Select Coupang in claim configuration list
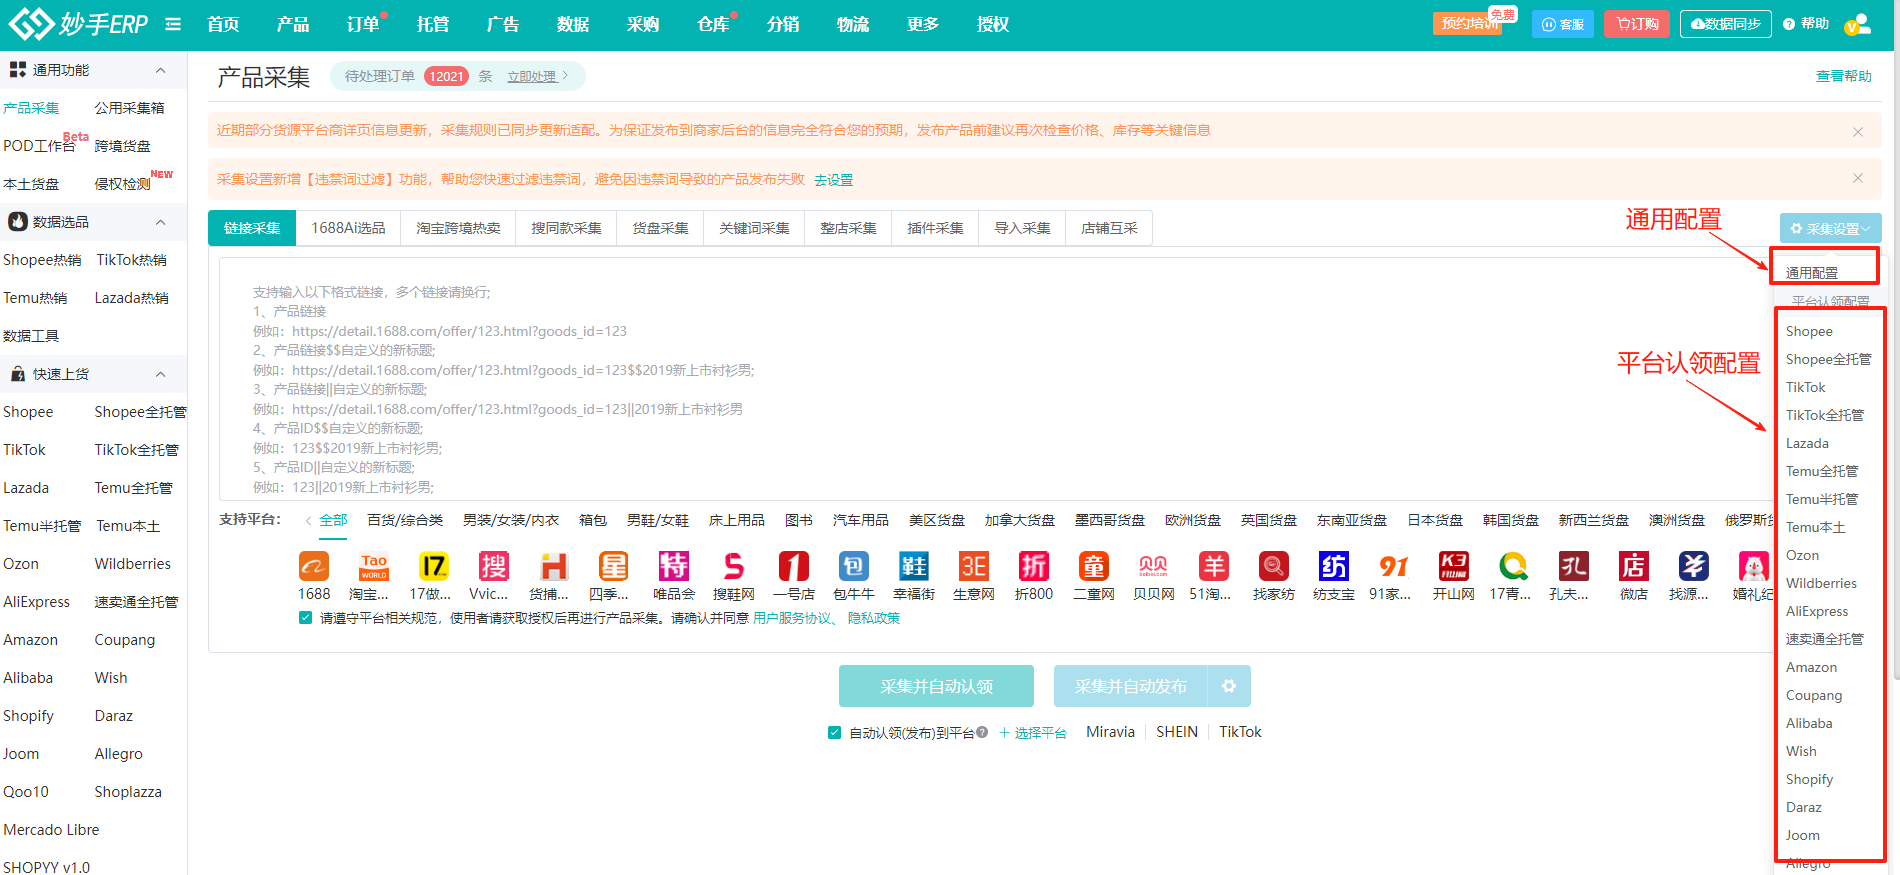The image size is (1900, 875). click(x=1814, y=695)
